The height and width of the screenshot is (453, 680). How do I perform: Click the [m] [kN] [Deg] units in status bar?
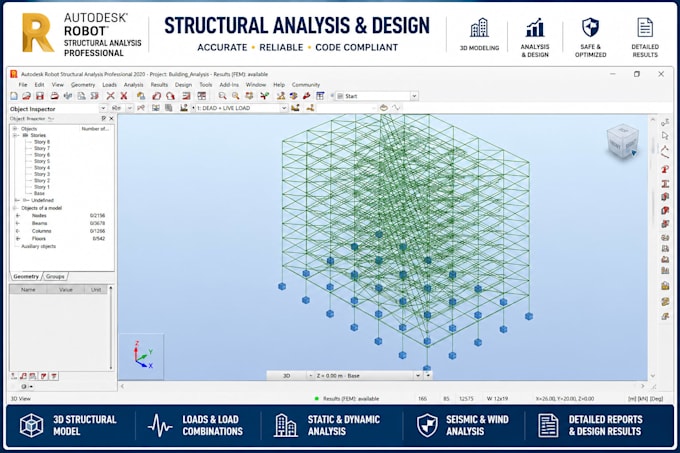(645, 398)
